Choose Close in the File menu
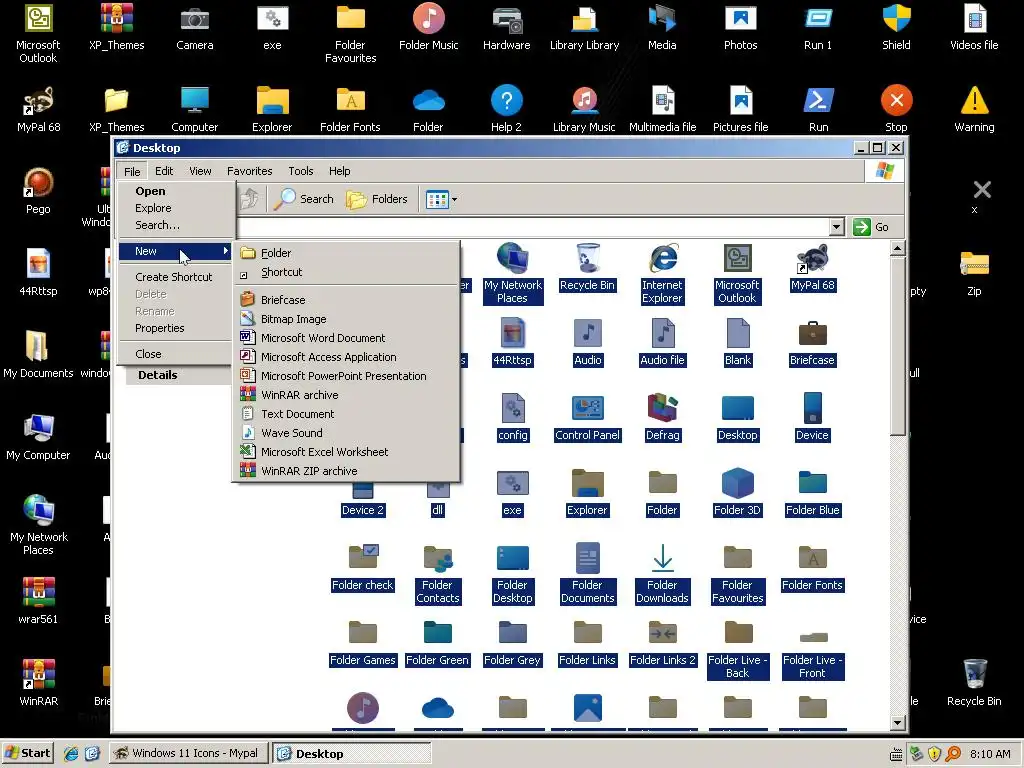The width and height of the screenshot is (1024, 768). click(x=176, y=354)
